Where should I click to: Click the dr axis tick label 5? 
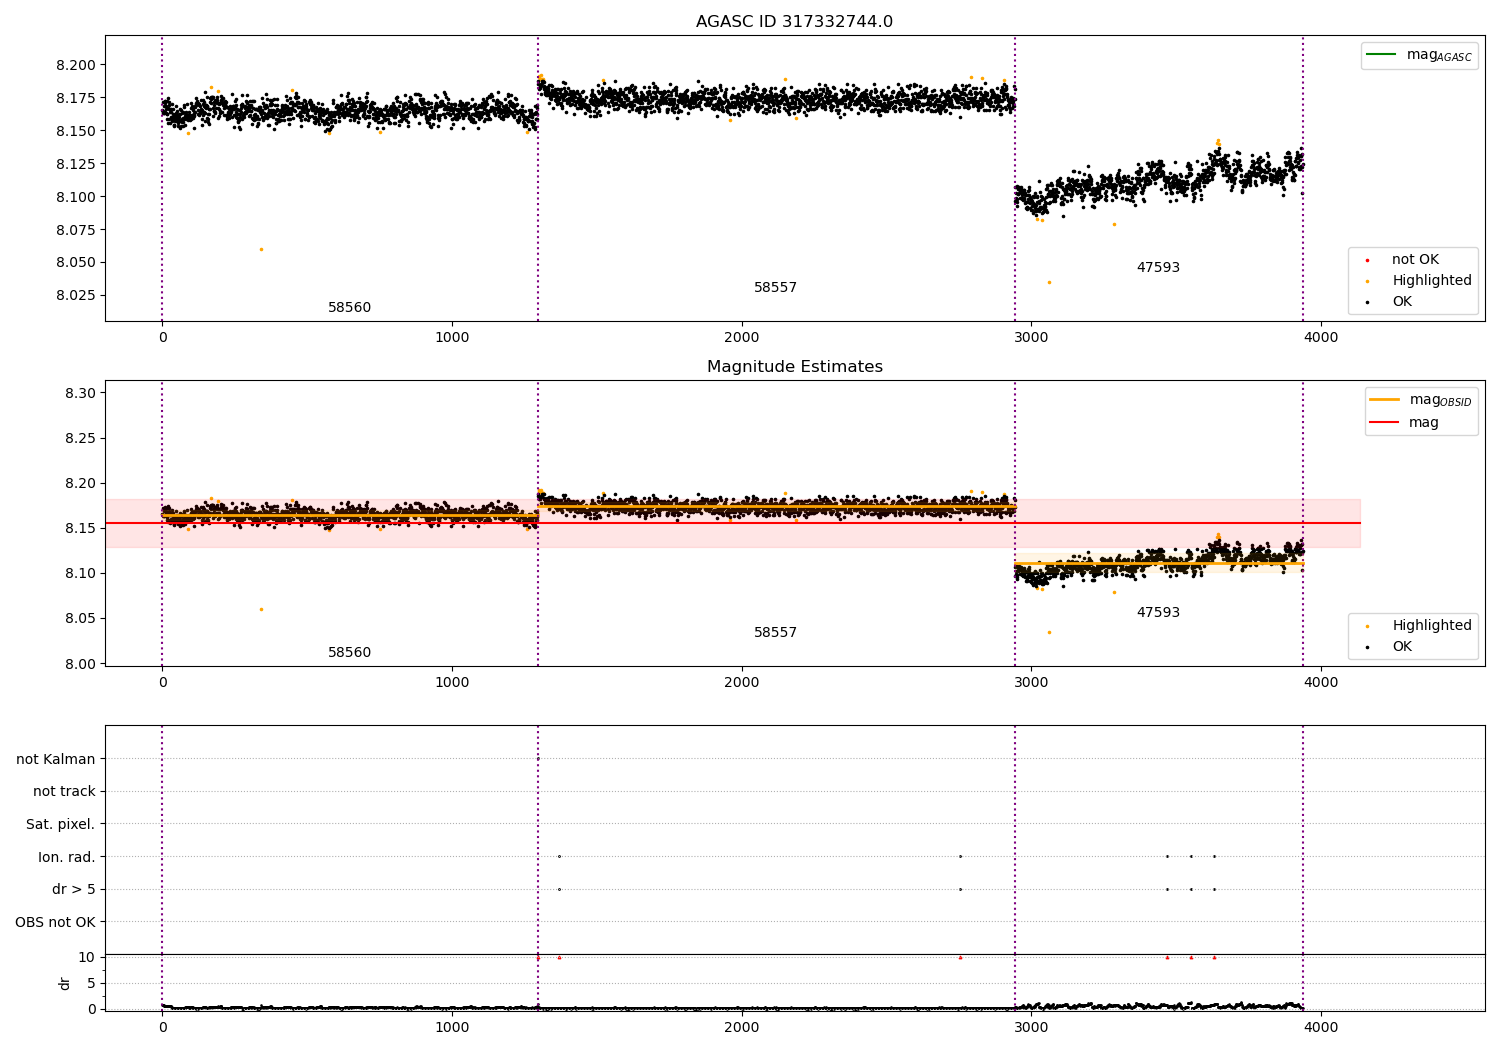pyautogui.click(x=91, y=983)
